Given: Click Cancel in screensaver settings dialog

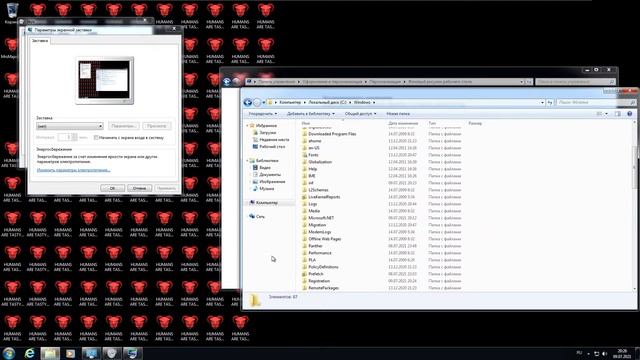Looking at the screenshot, I should click(x=139, y=188).
